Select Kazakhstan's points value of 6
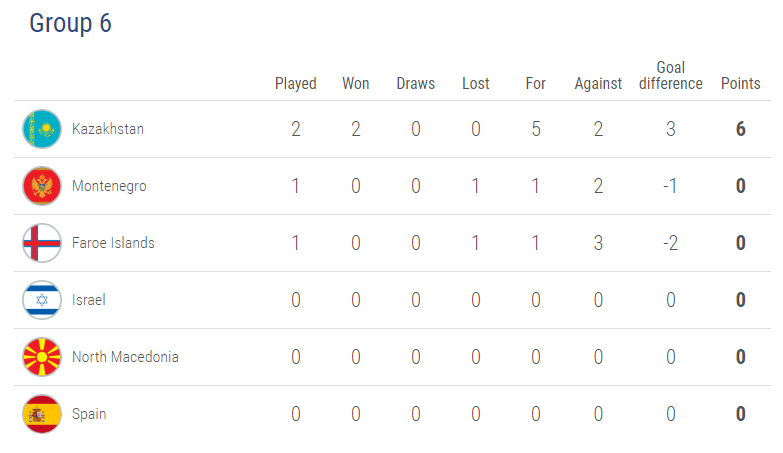Viewport: 783px width, 453px height. pos(741,129)
